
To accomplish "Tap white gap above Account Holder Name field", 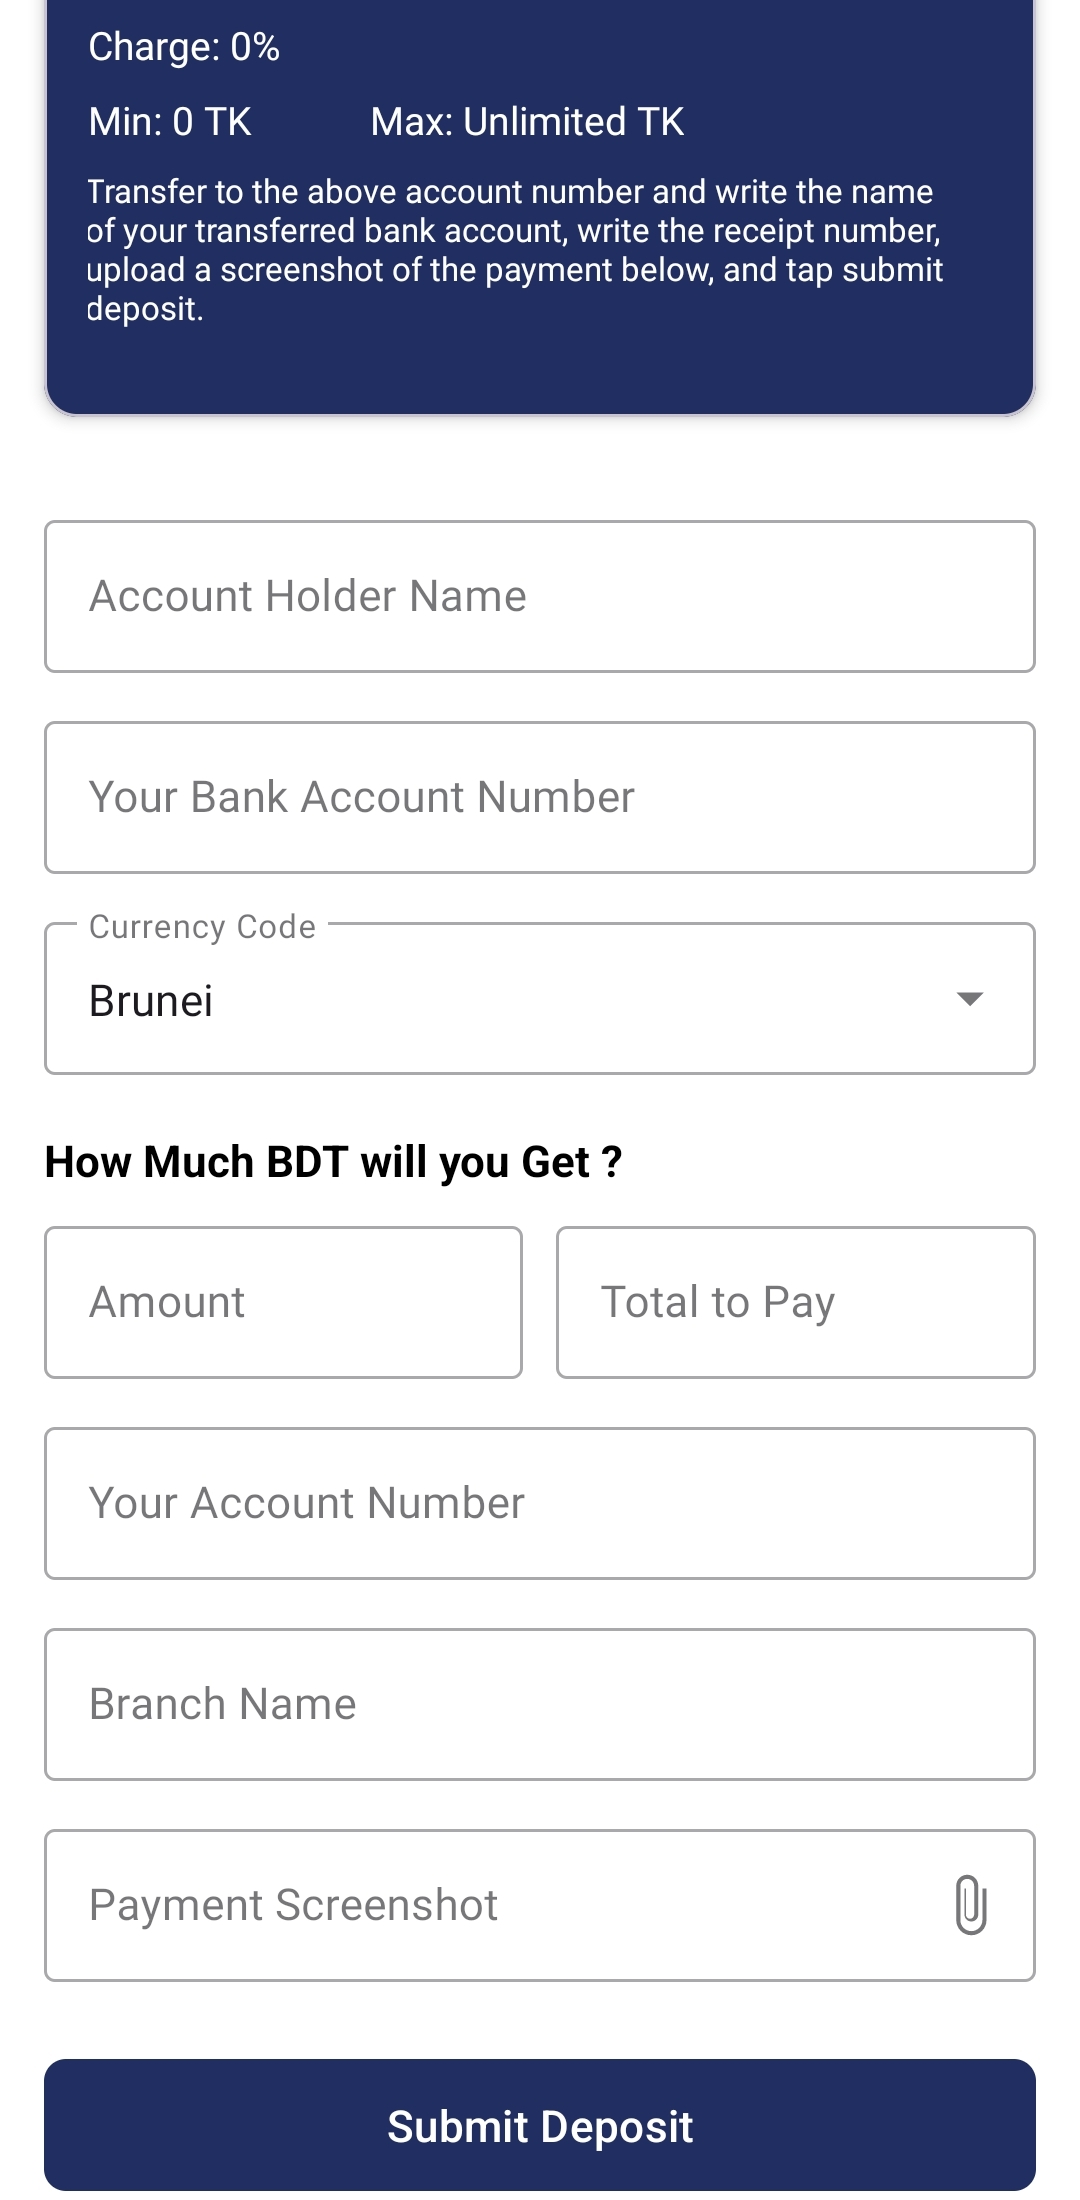I will click(540, 468).
